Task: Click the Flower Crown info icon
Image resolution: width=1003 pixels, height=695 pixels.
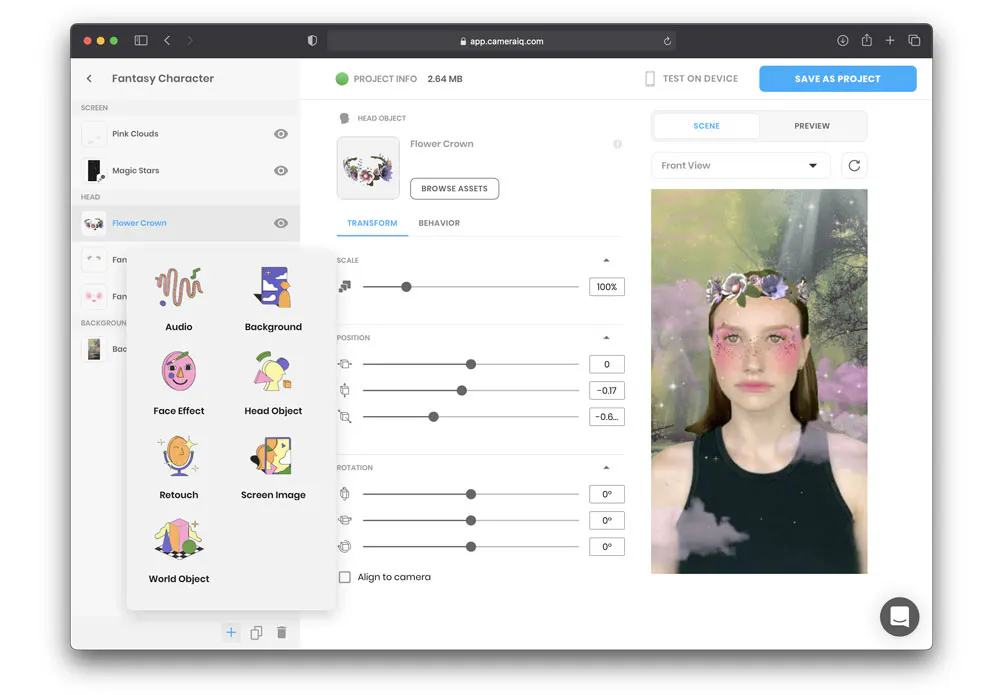Action: tap(617, 144)
